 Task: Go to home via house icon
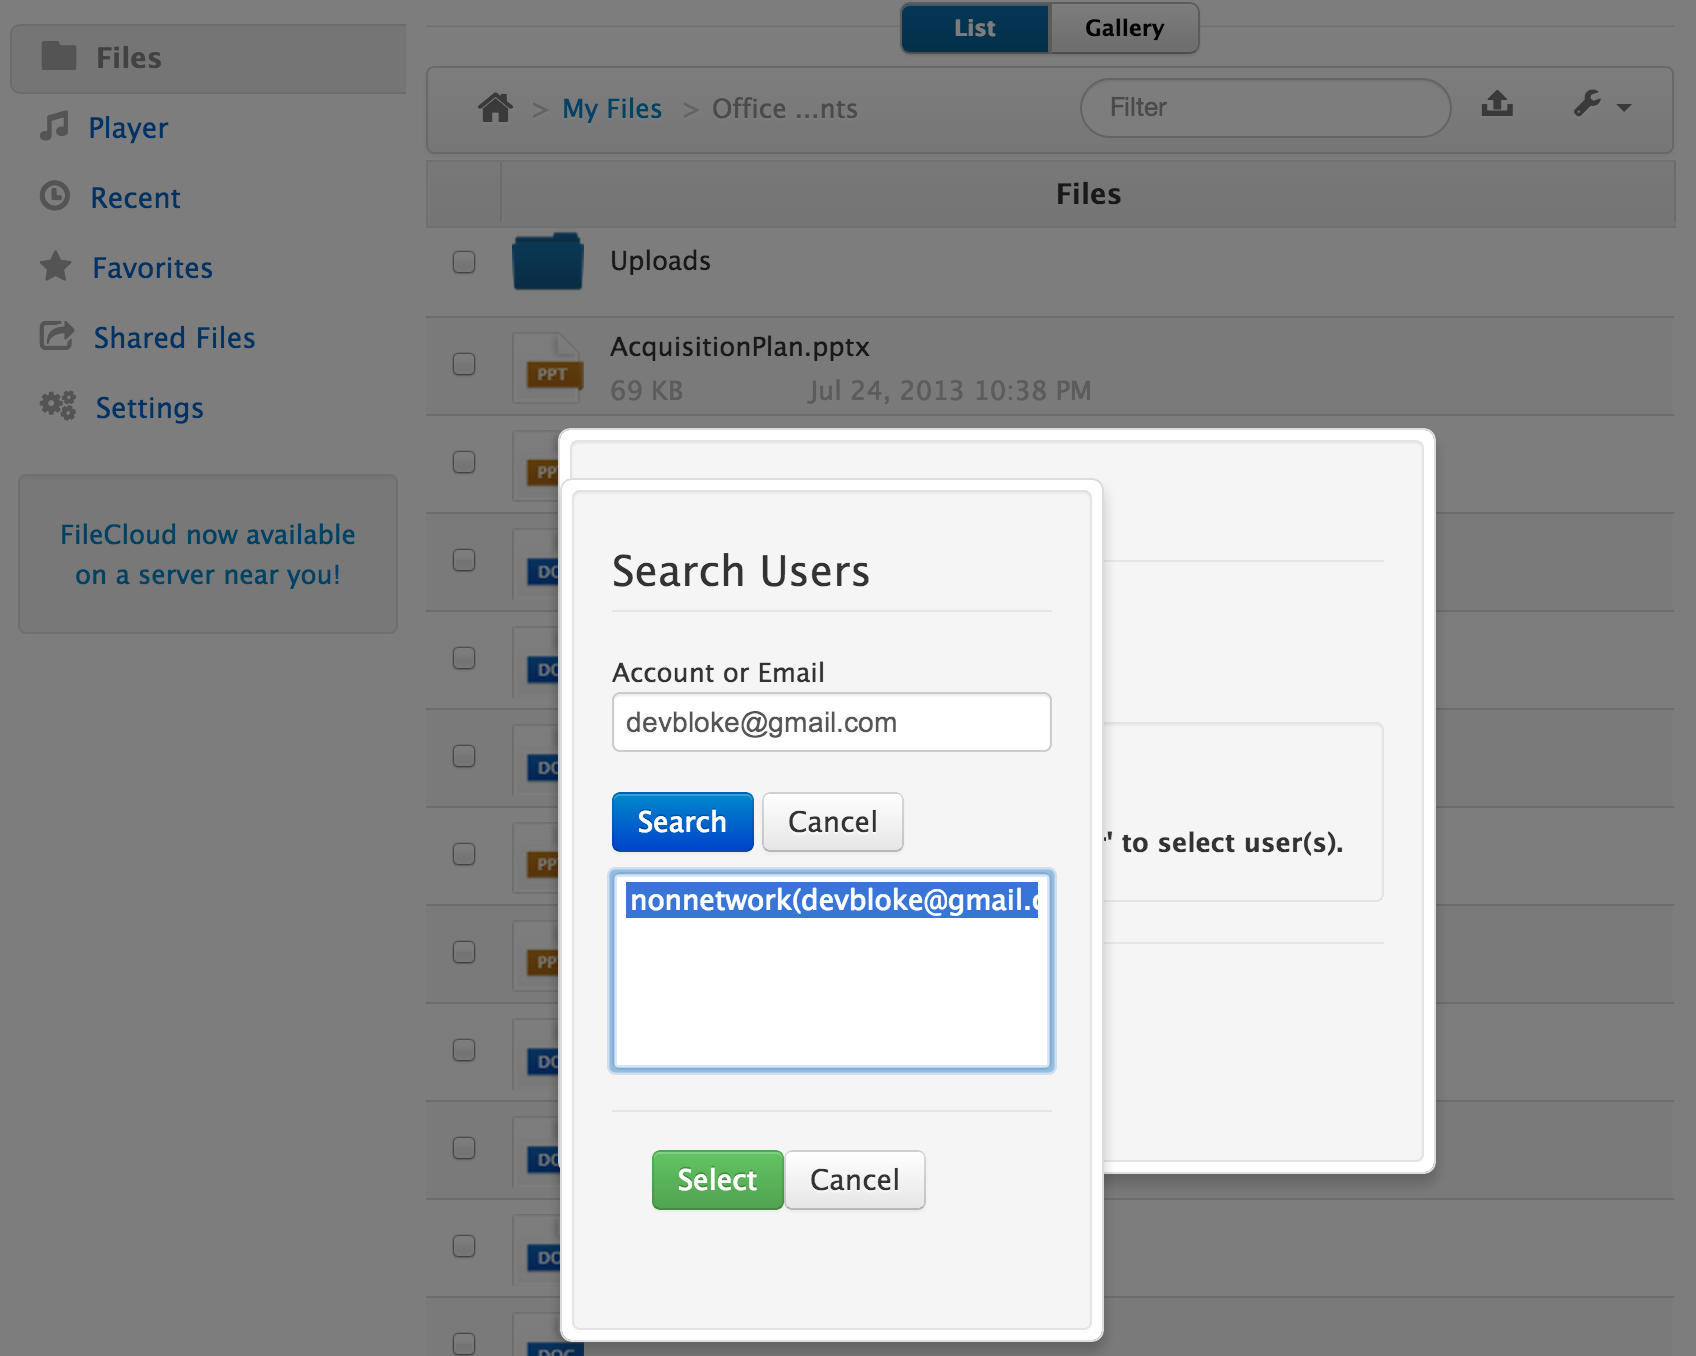point(495,107)
